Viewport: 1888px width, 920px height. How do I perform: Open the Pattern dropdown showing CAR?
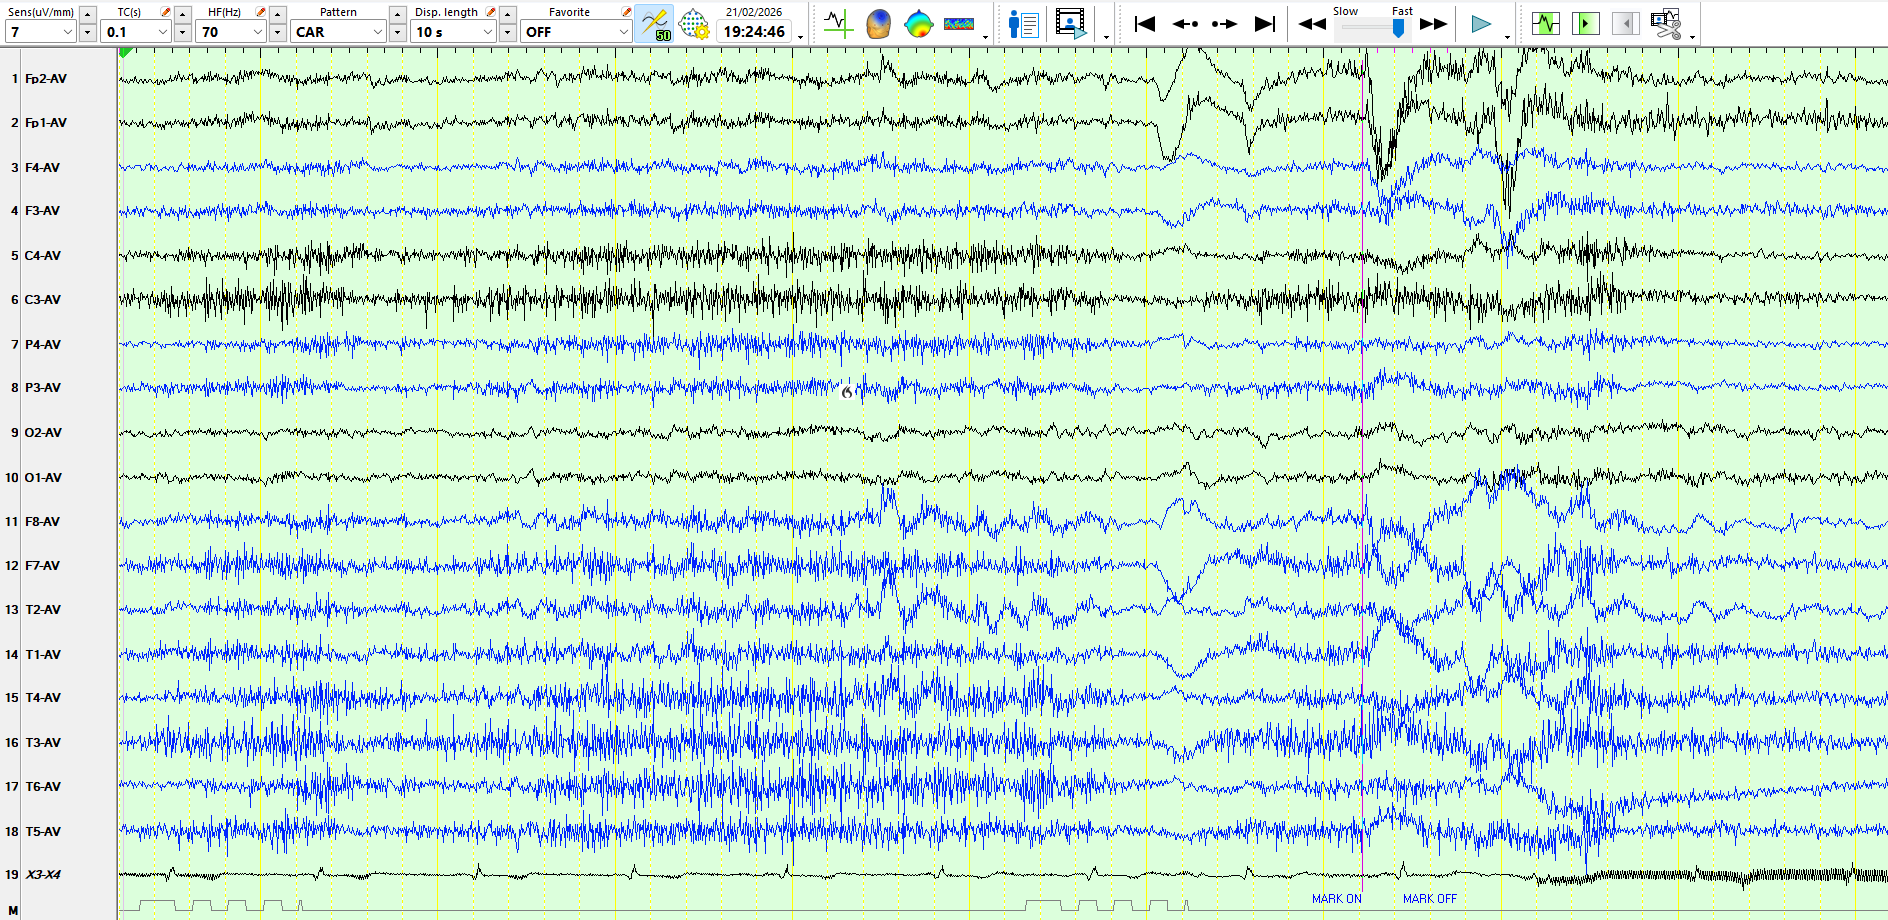[377, 32]
